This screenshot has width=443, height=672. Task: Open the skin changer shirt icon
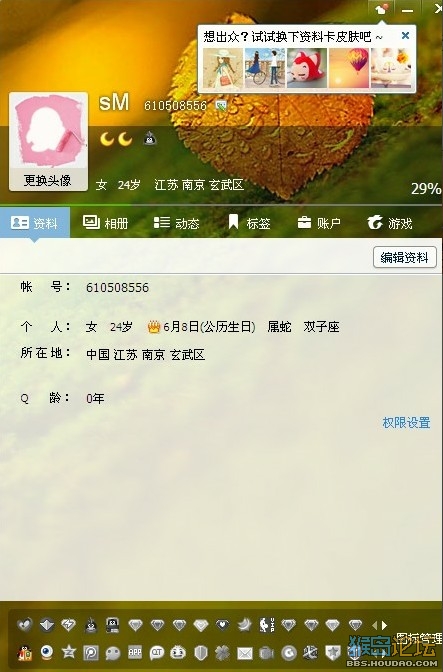(x=381, y=9)
